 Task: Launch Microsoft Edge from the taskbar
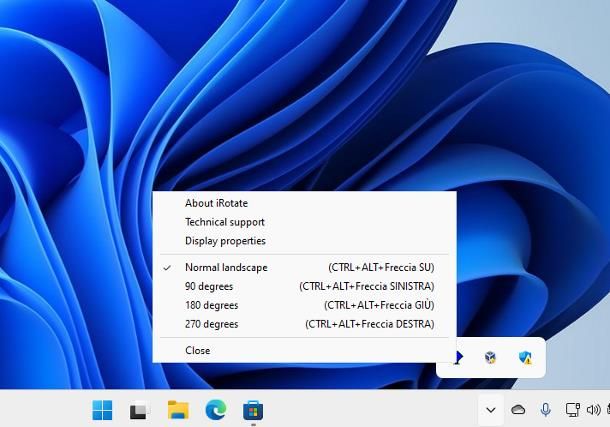[x=216, y=410]
